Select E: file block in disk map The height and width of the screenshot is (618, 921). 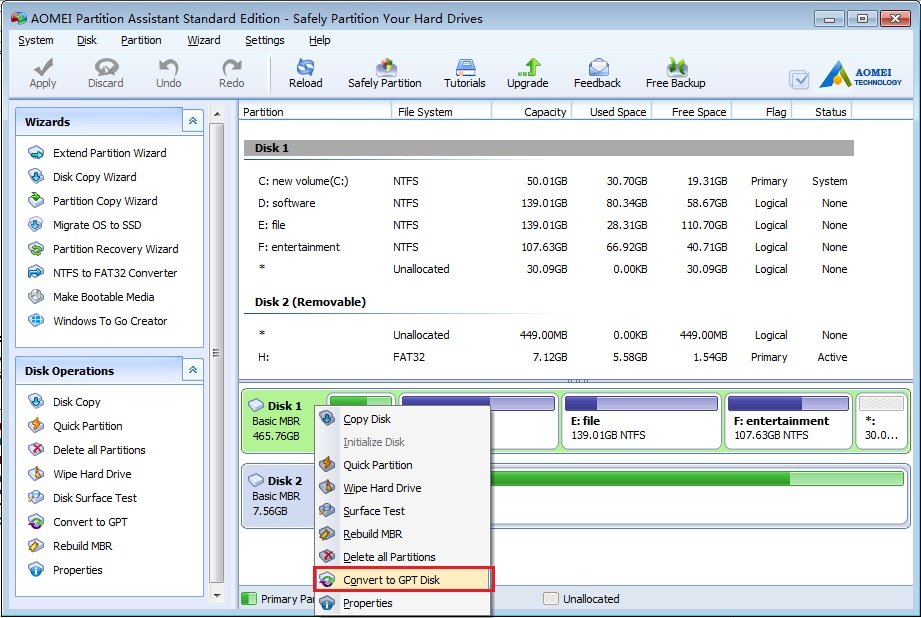pyautogui.click(x=641, y=421)
